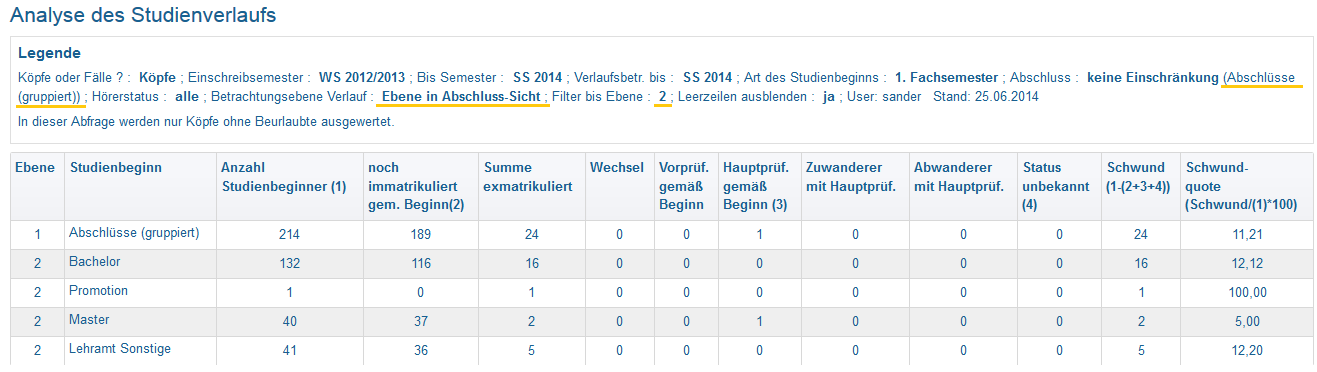Click the 'Ebene' column header
Viewport: 1317px width, 372px height.
[x=35, y=167]
